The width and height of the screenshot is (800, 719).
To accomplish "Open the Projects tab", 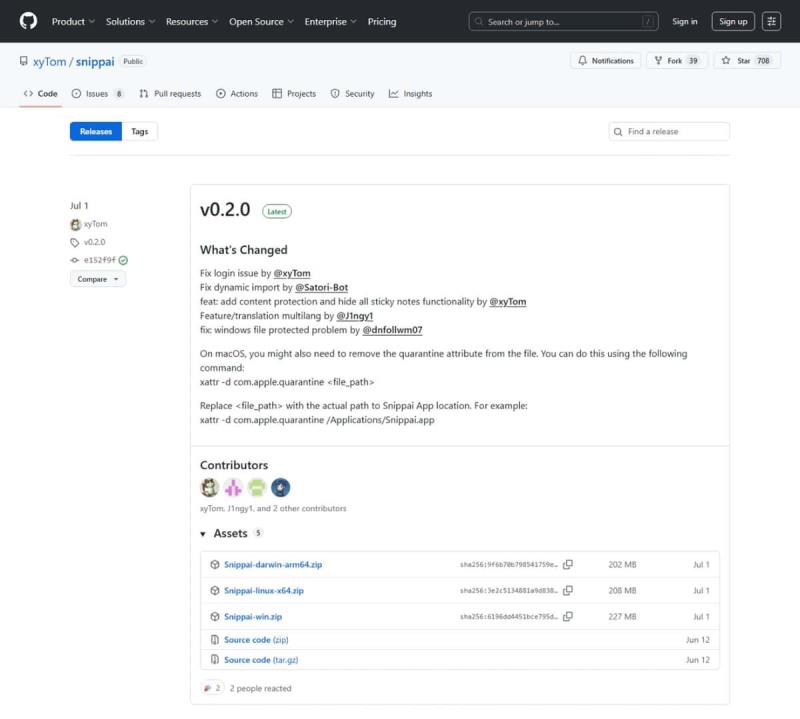I will click(294, 94).
